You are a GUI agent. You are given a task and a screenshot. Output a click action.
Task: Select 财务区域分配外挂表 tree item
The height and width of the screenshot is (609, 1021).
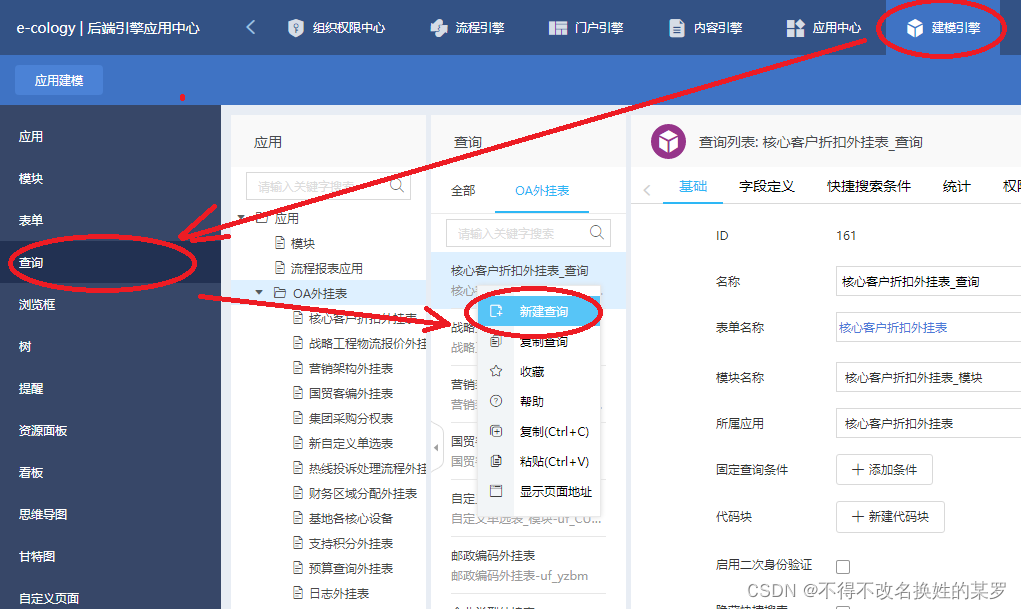355,493
